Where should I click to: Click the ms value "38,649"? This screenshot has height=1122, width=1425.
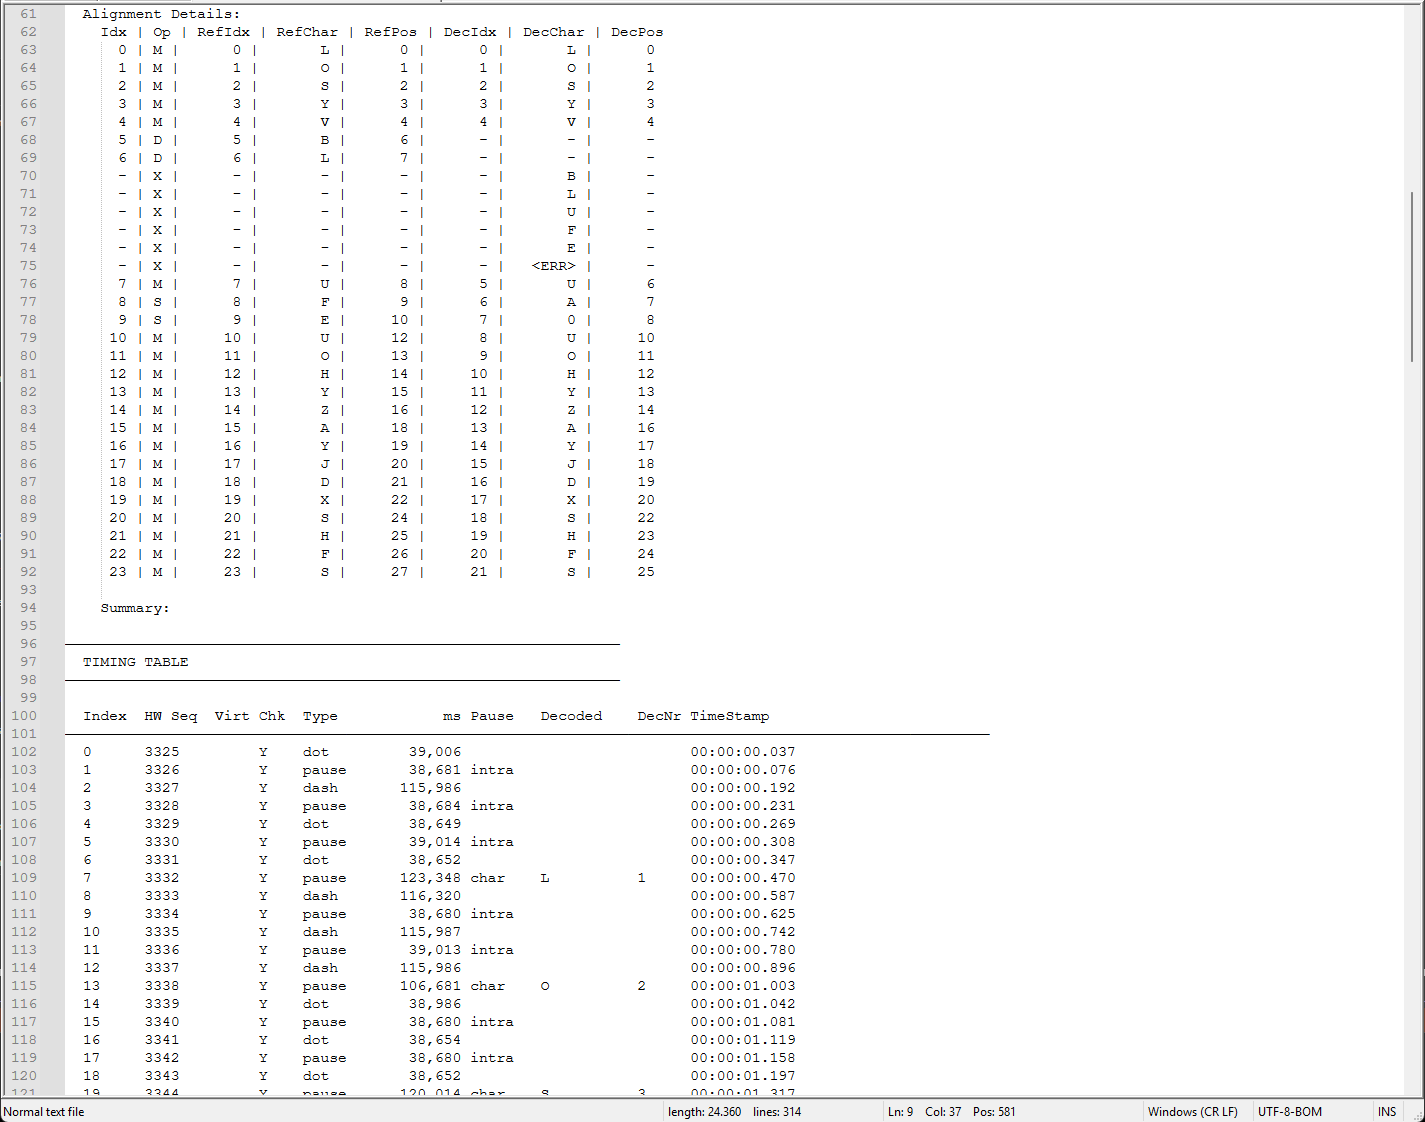(x=435, y=824)
